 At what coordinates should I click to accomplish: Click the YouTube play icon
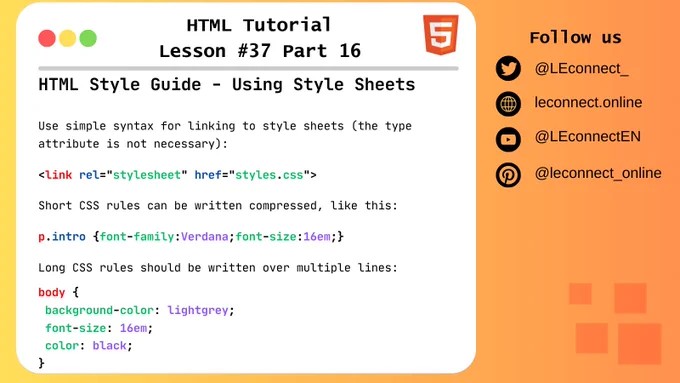[508, 139]
